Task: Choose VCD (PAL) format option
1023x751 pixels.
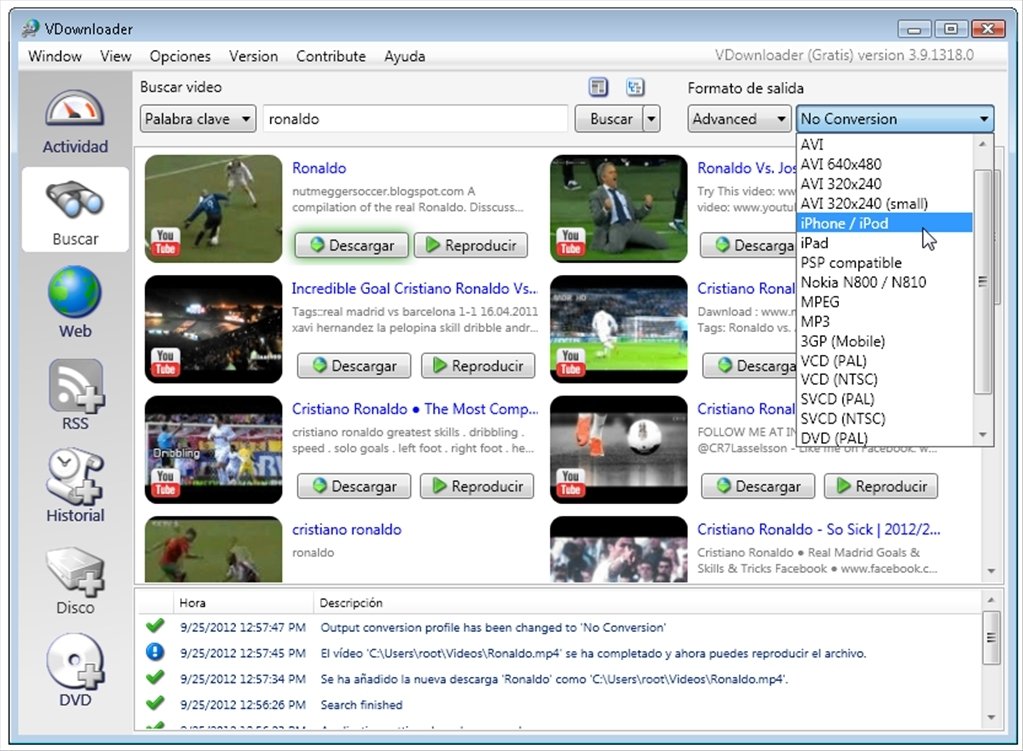Action: point(885,360)
